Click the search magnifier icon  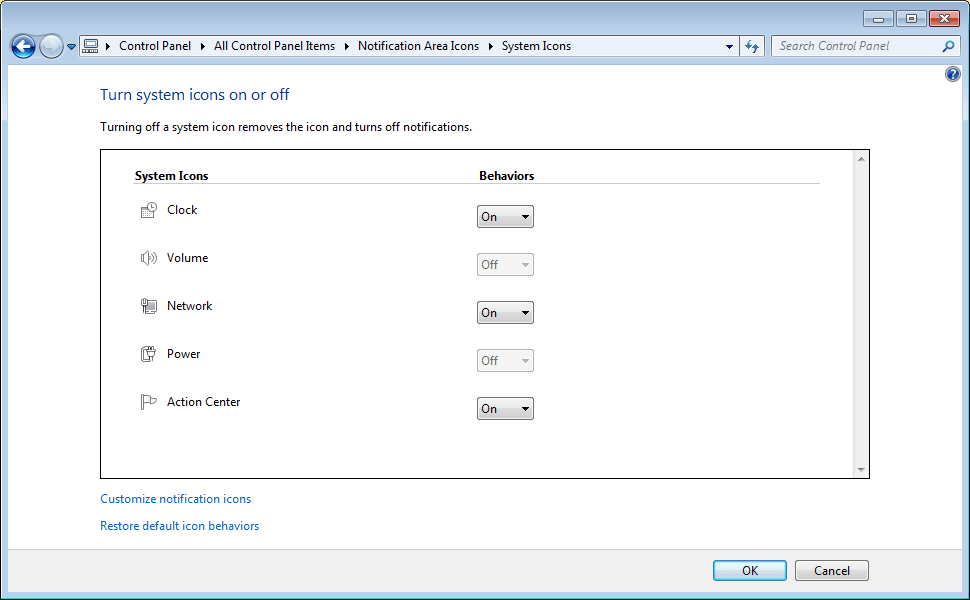point(948,46)
